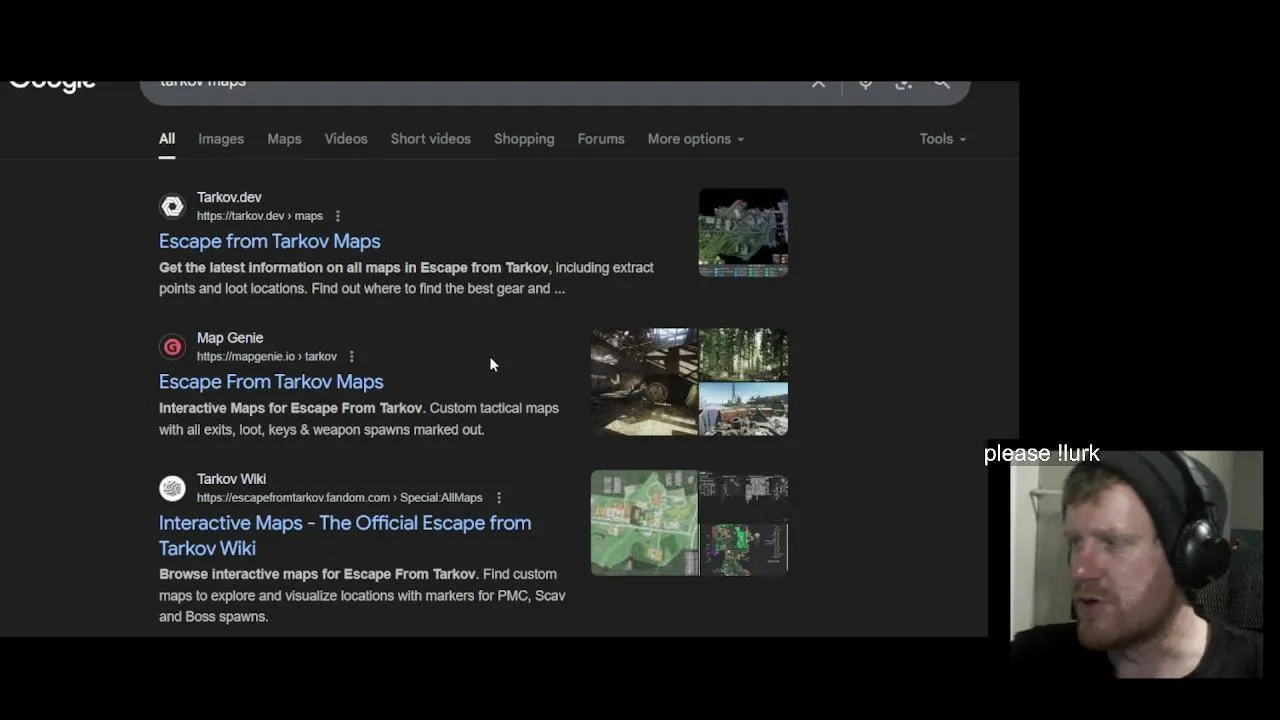Clear the search query with the X icon
This screenshot has height=720, width=1280.
click(x=818, y=84)
